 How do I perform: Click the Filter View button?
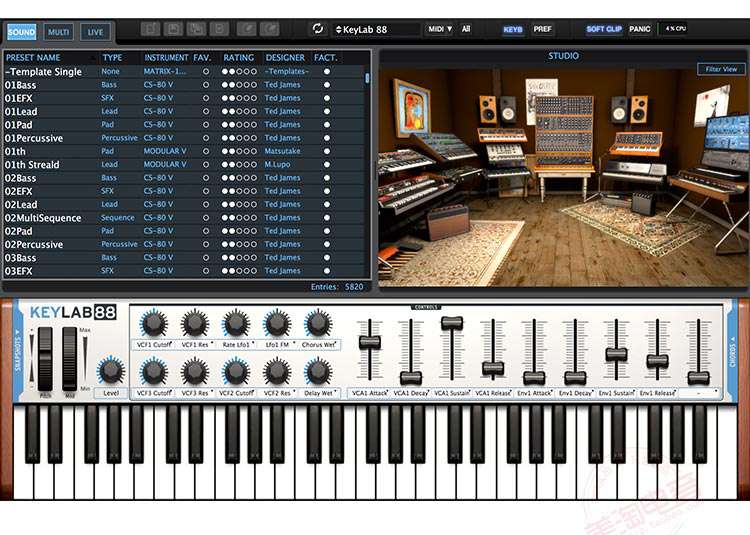point(721,69)
